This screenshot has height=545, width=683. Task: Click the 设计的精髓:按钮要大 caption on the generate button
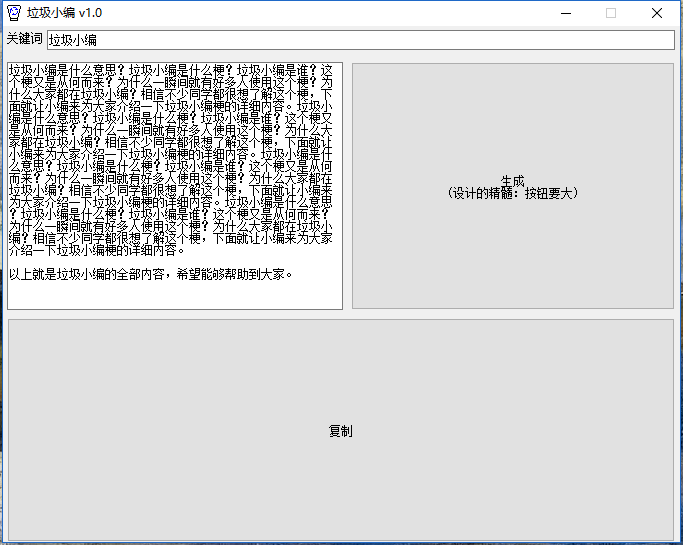(x=512, y=193)
